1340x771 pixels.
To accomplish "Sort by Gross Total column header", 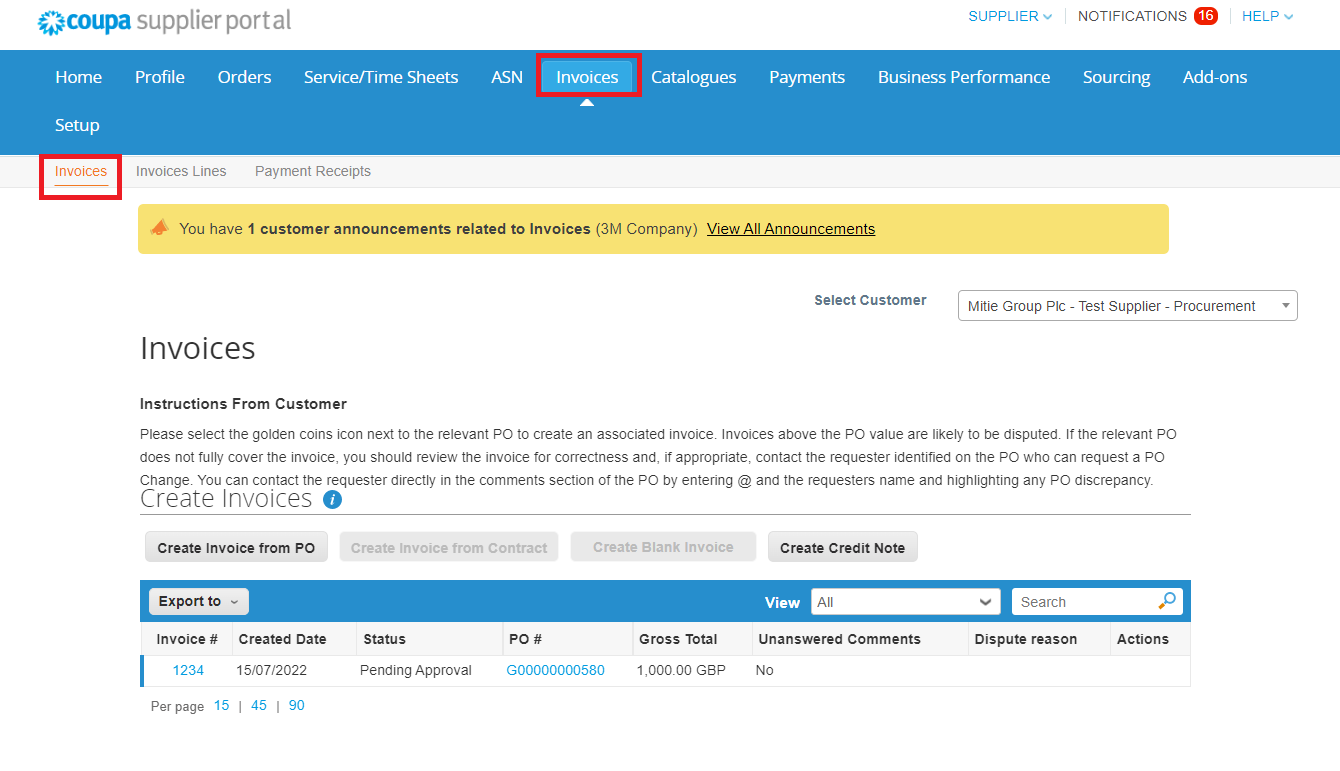I will [x=678, y=639].
